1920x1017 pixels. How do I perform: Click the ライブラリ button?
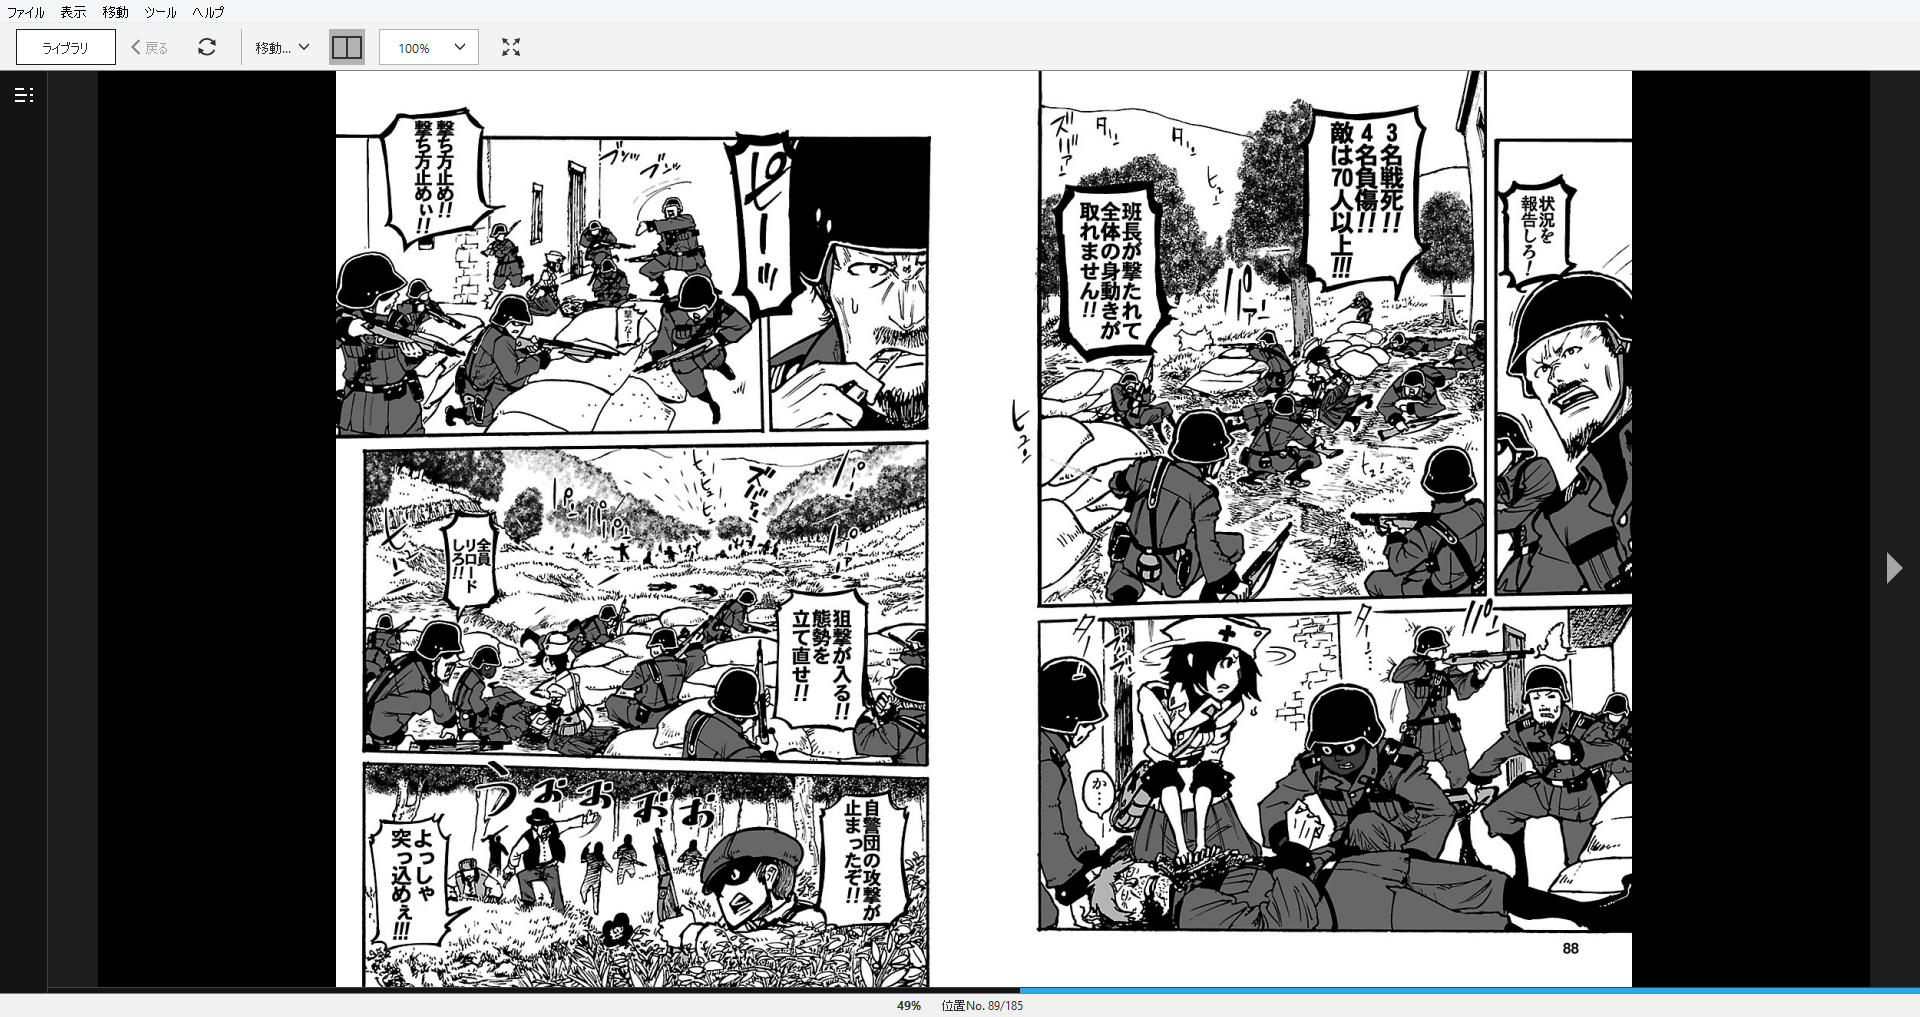tap(66, 47)
